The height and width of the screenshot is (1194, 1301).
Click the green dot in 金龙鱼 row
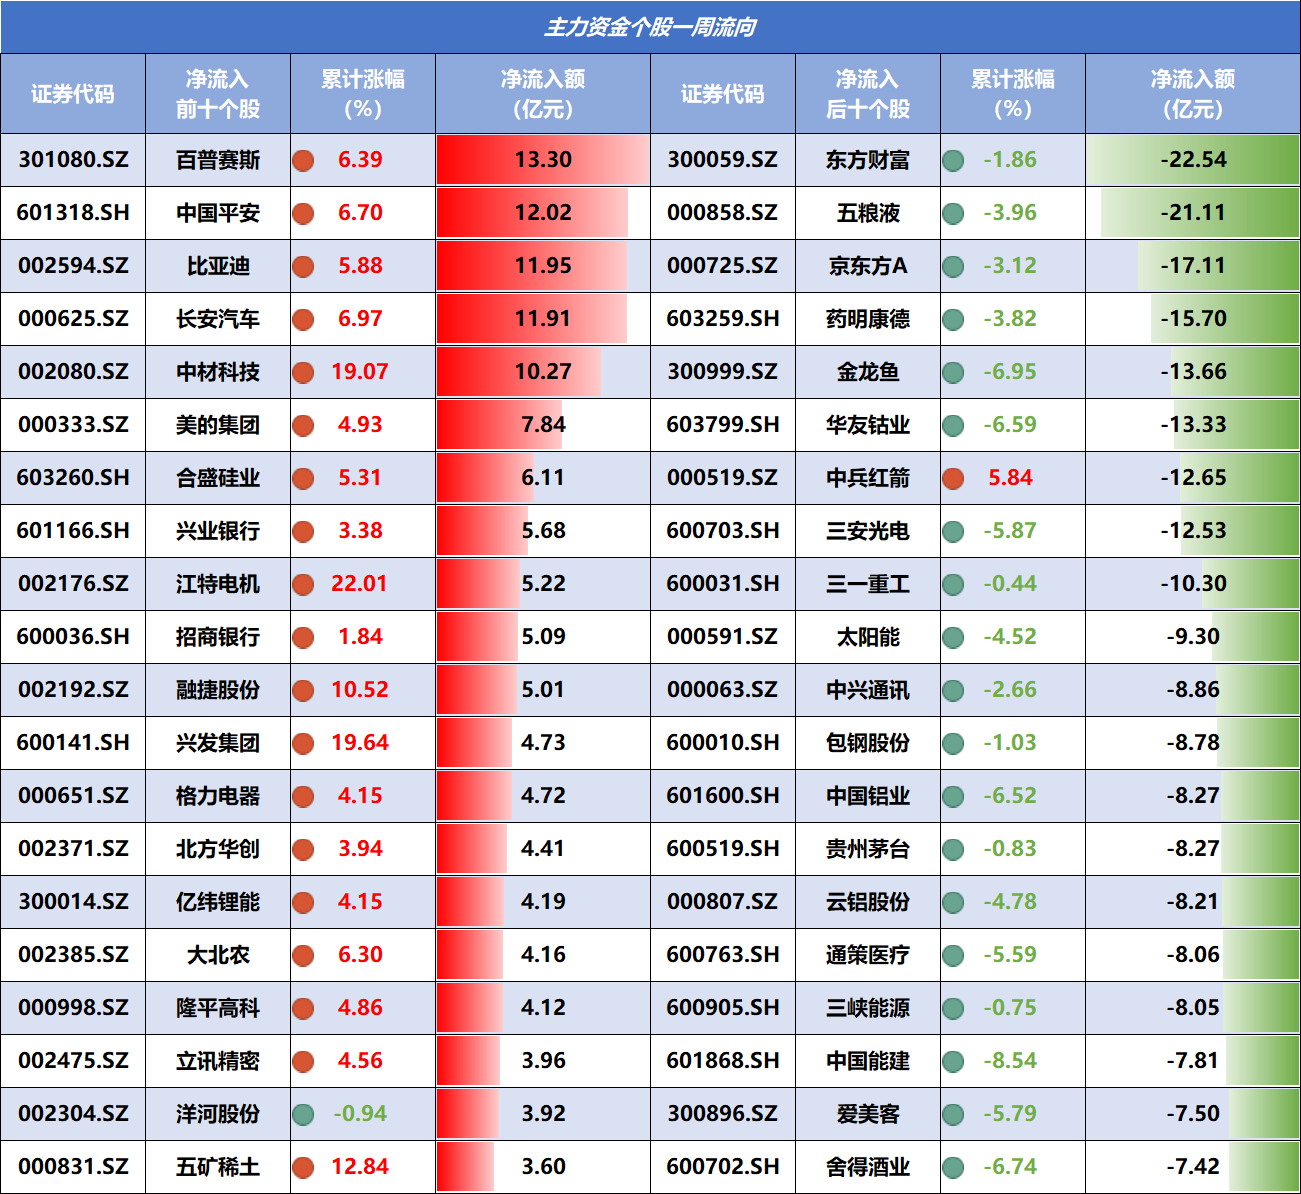click(953, 372)
